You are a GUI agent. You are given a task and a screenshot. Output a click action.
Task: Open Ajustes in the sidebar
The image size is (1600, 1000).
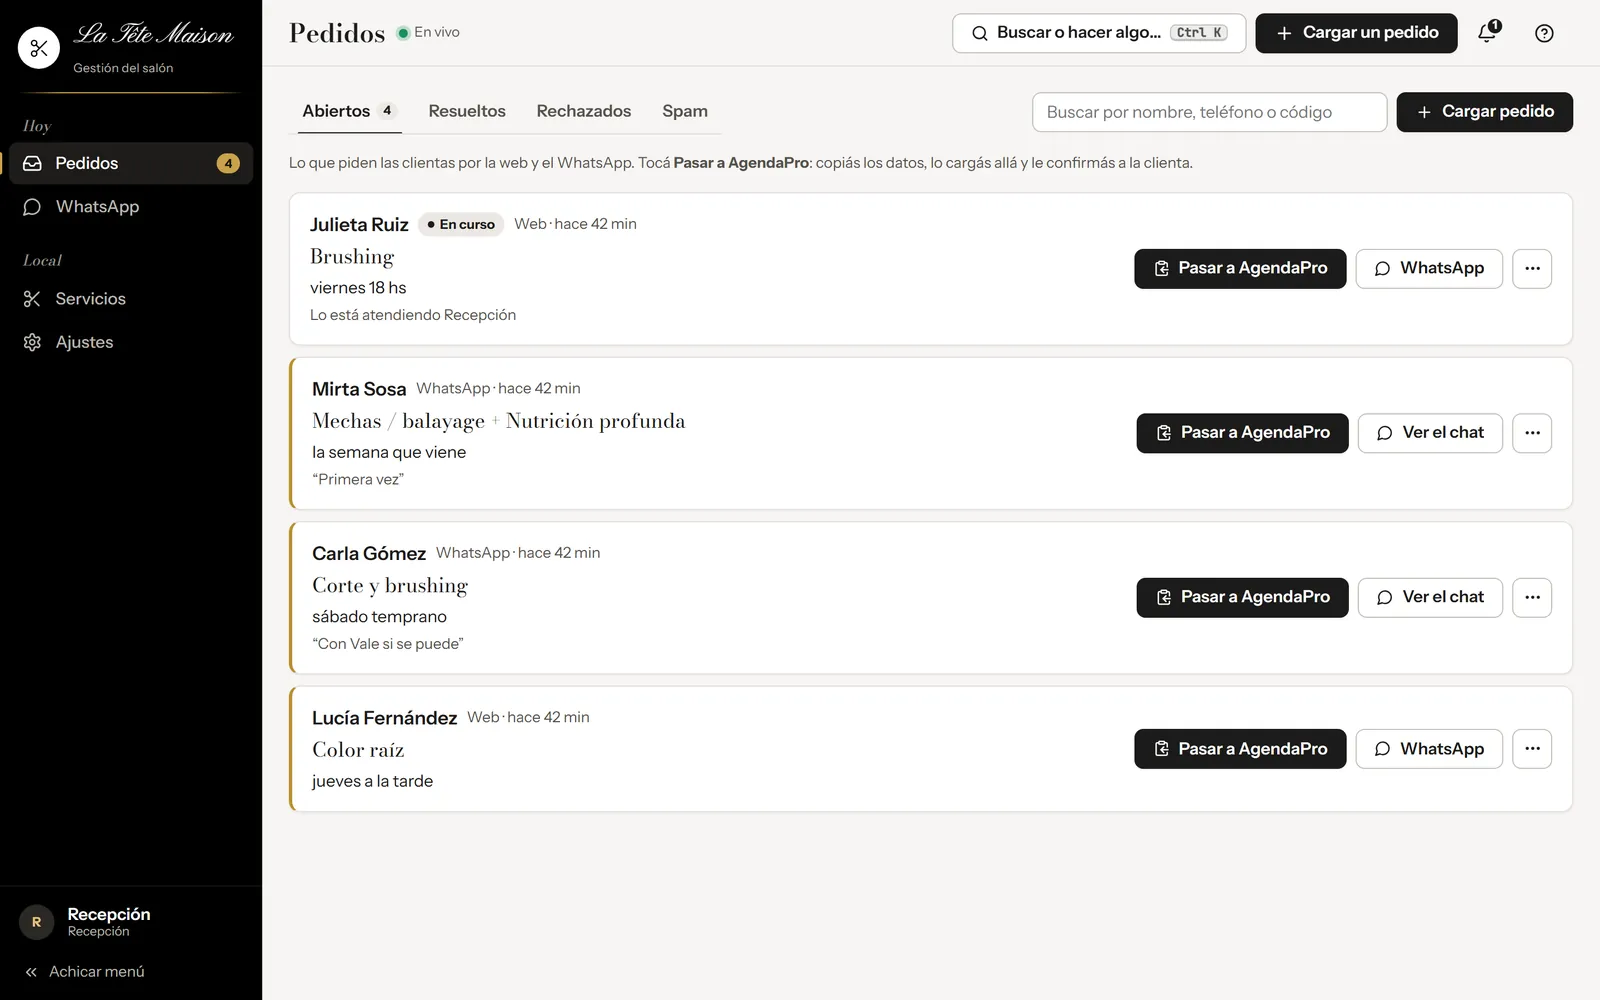point(131,342)
